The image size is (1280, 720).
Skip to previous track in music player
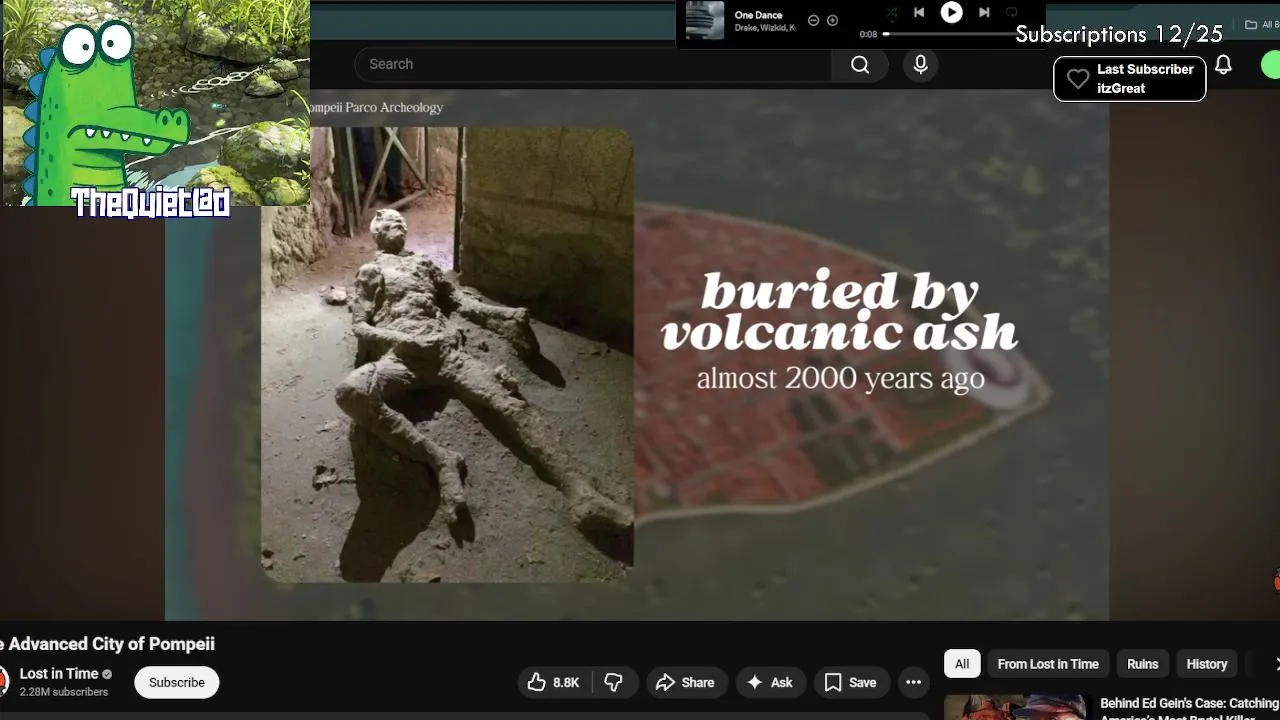pyautogui.click(x=919, y=12)
